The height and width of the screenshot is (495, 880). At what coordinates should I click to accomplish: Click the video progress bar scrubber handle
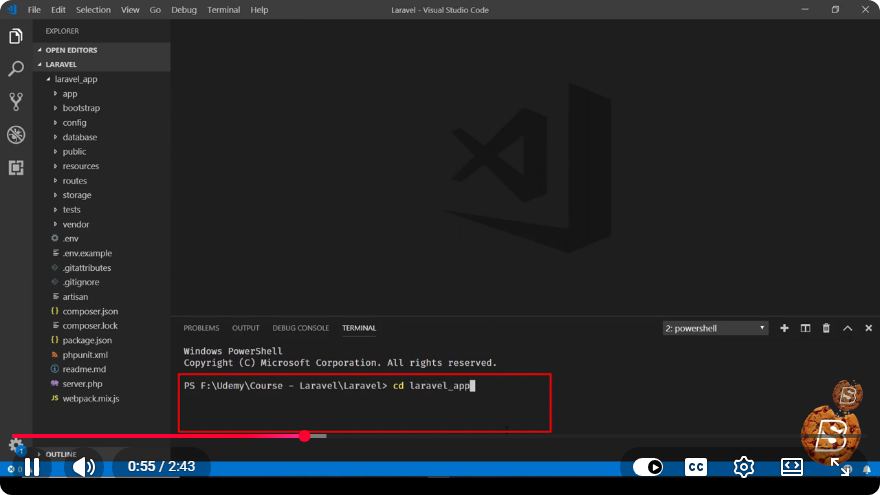coord(305,436)
